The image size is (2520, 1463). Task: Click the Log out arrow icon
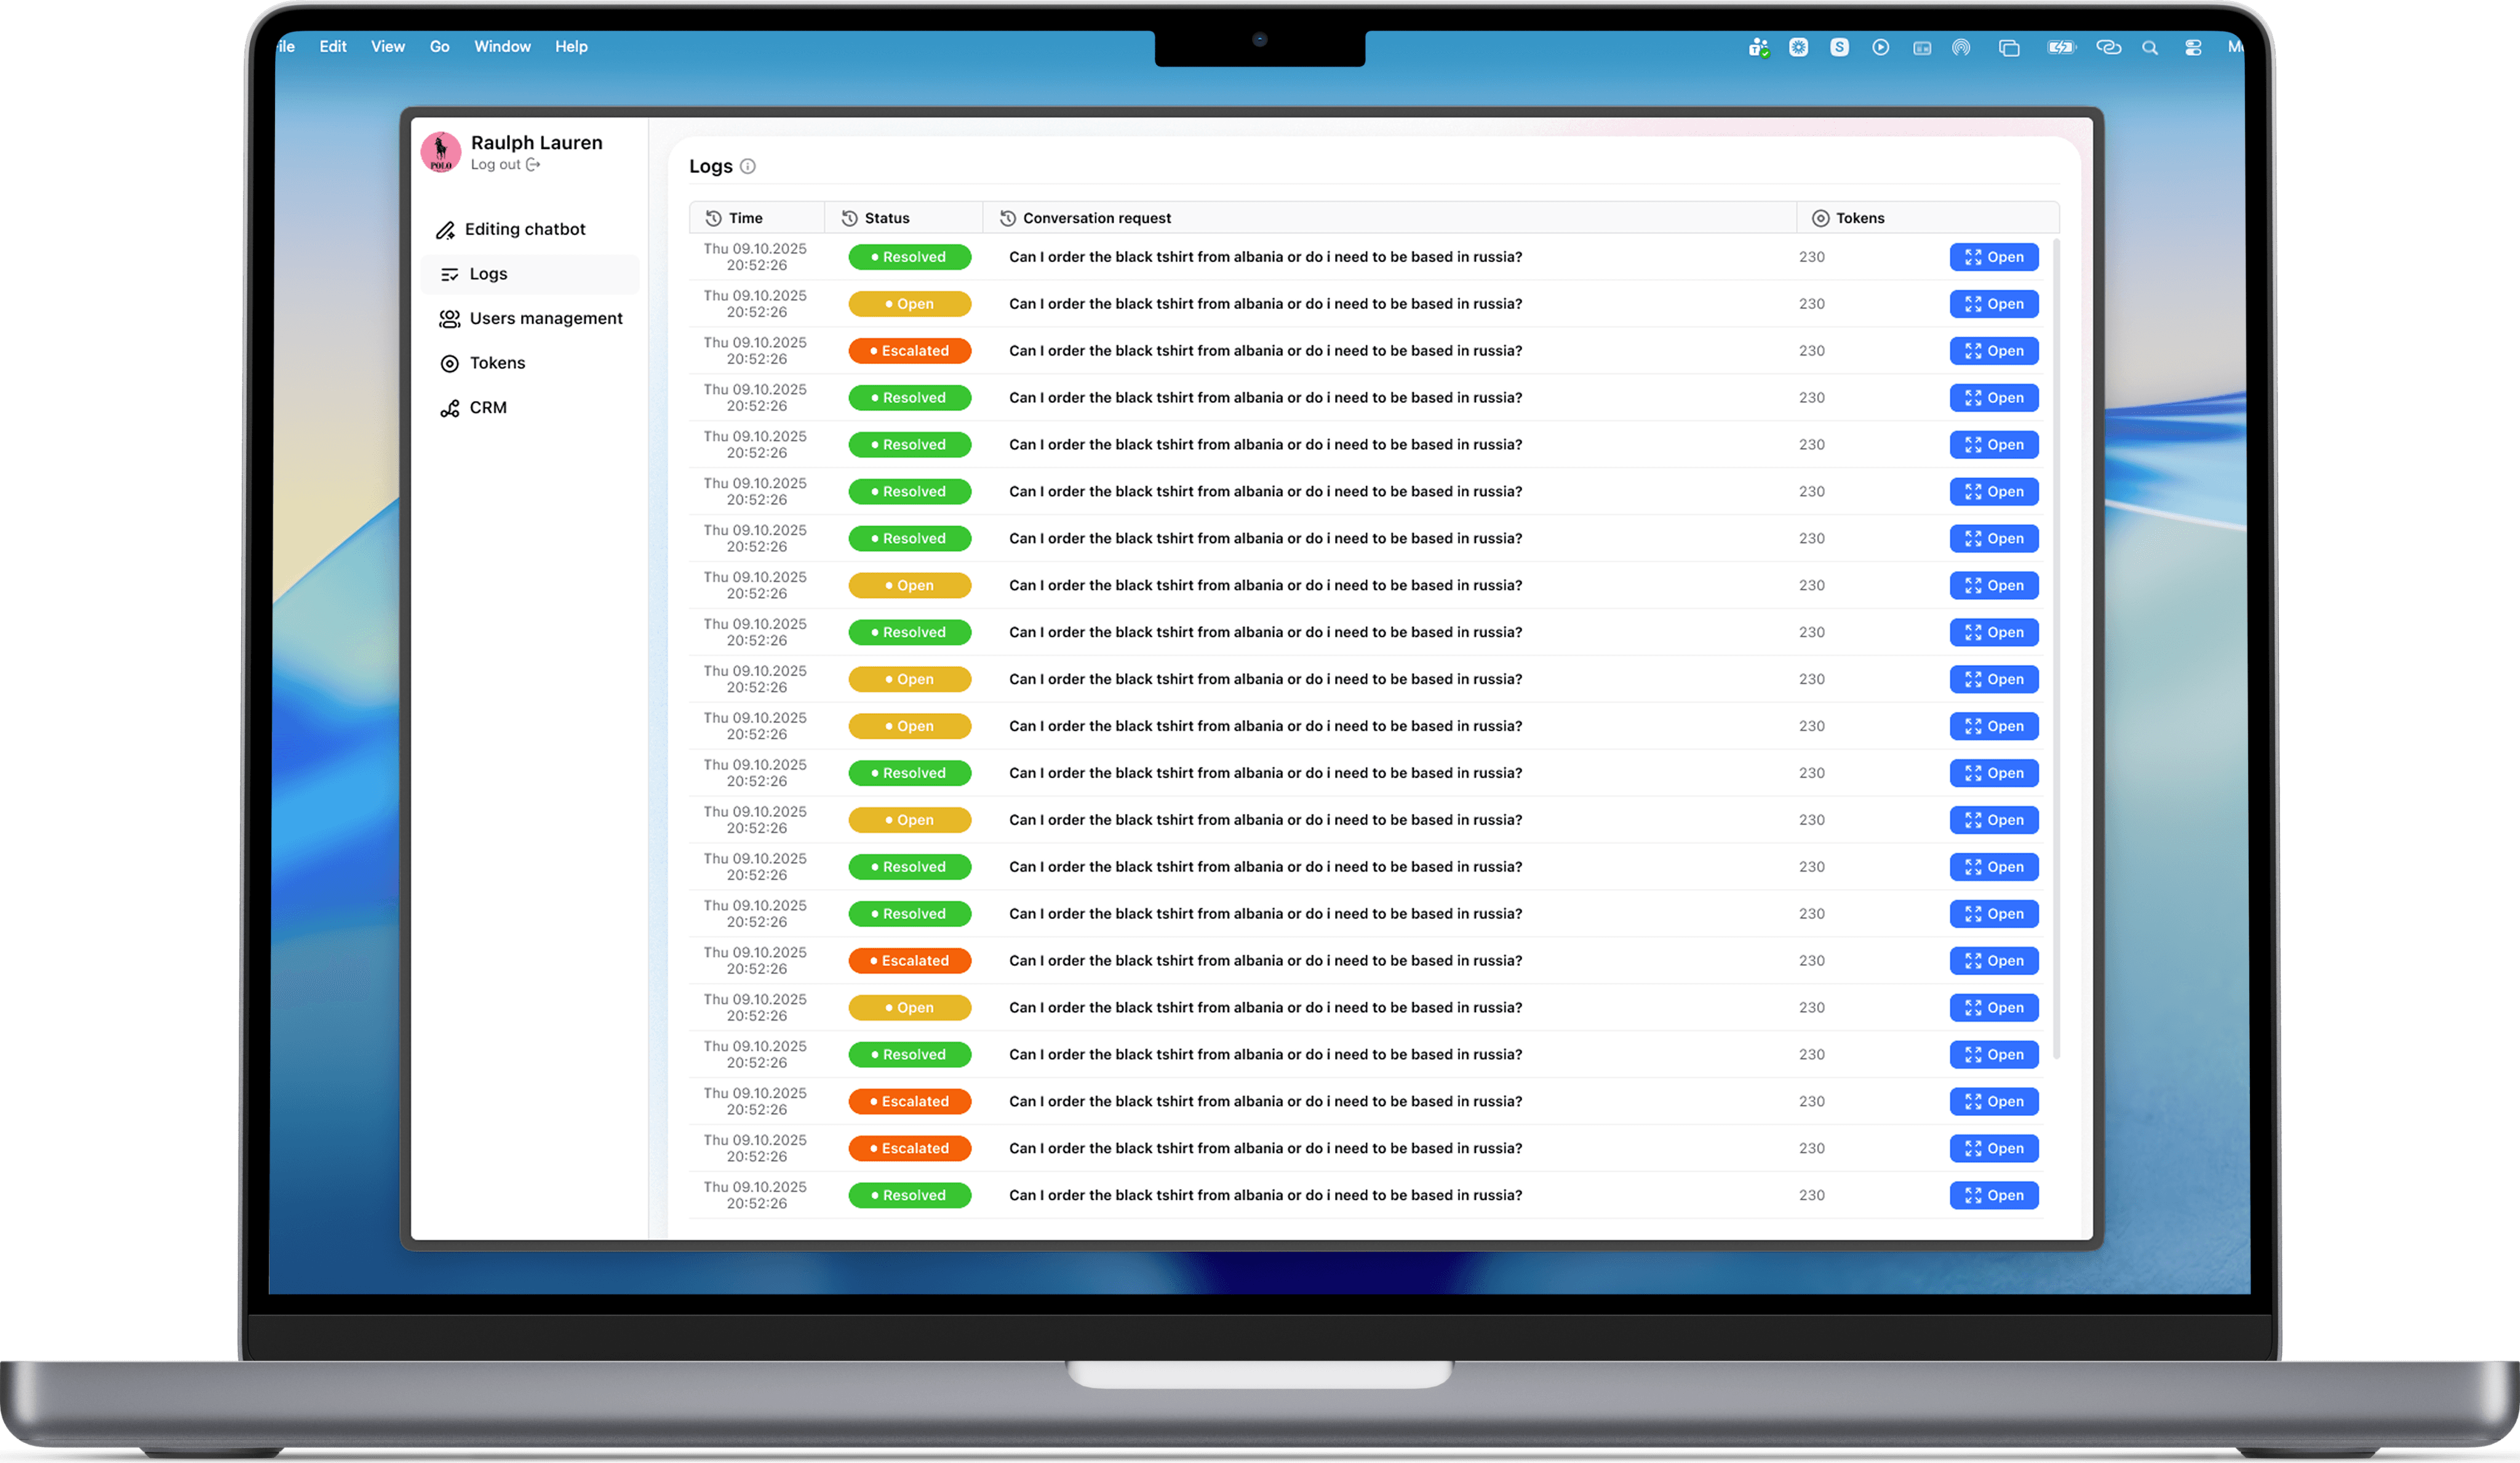coord(533,165)
